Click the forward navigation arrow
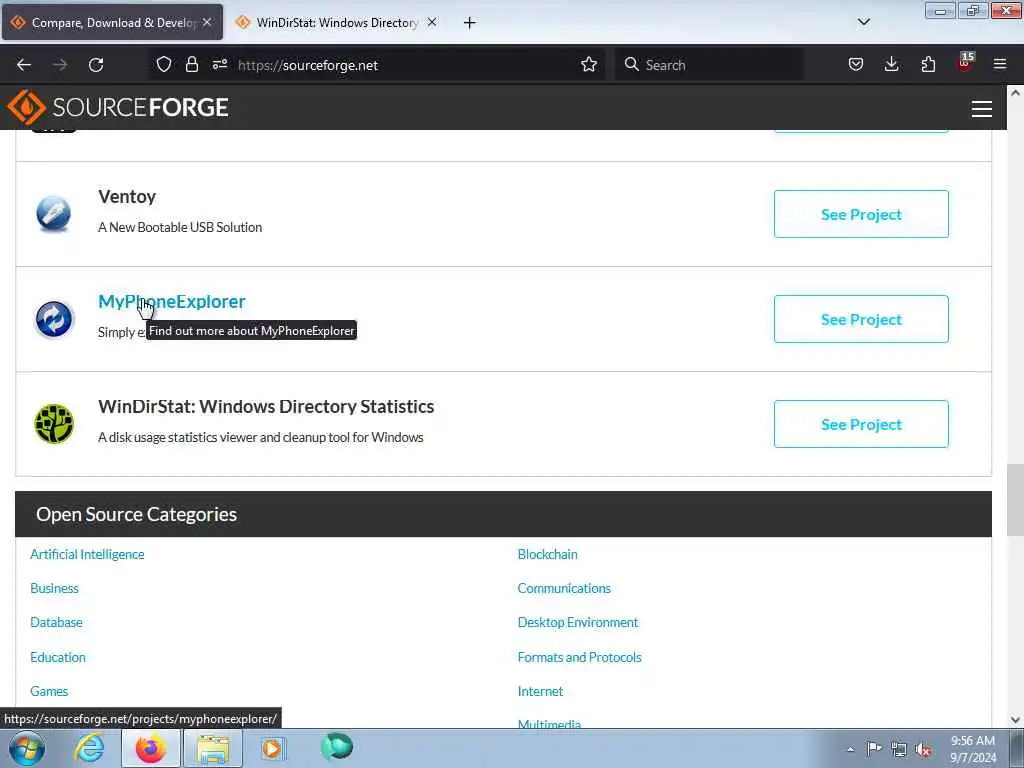This screenshot has width=1024, height=768. [x=60, y=65]
